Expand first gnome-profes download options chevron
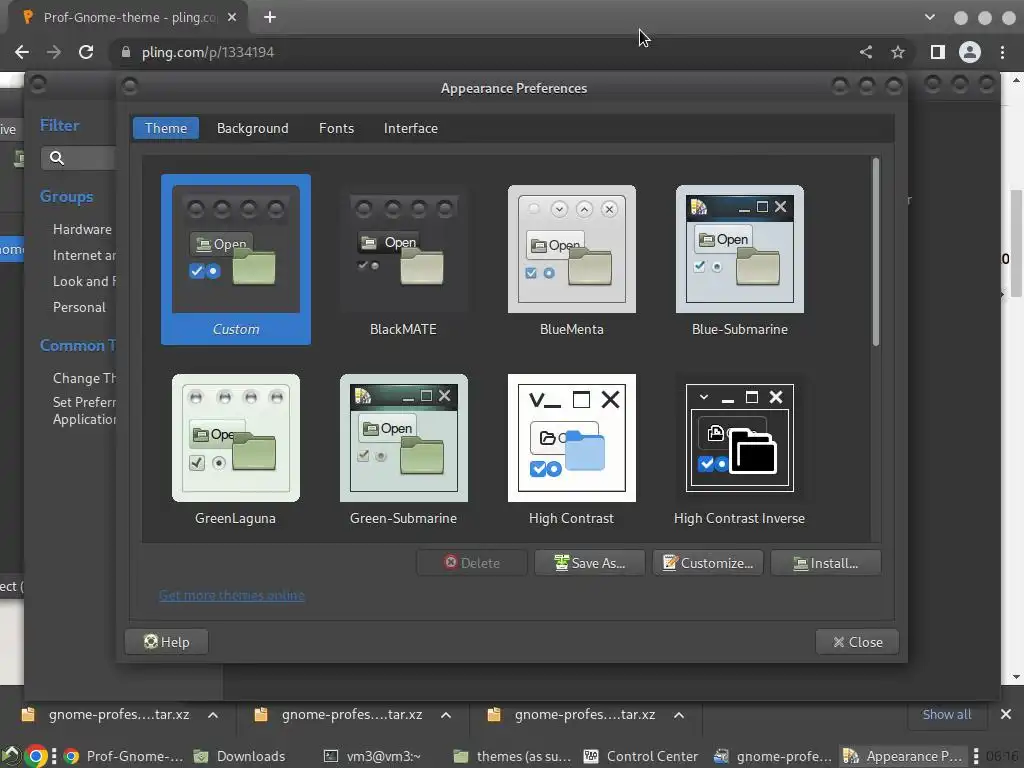1024x768 pixels. click(x=213, y=715)
